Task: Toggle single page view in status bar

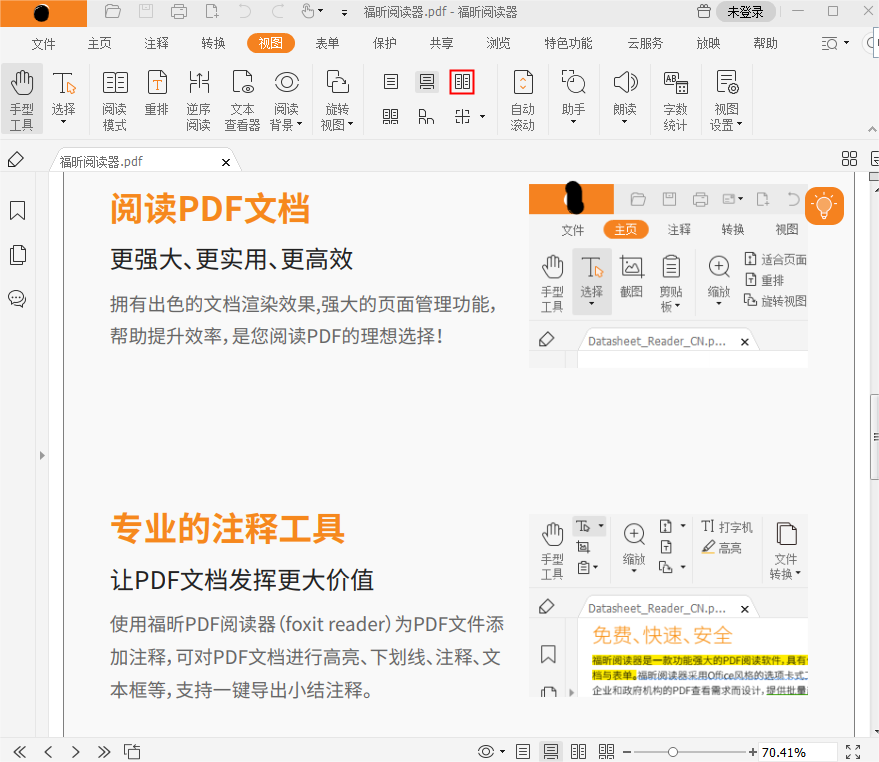Action: 522,751
